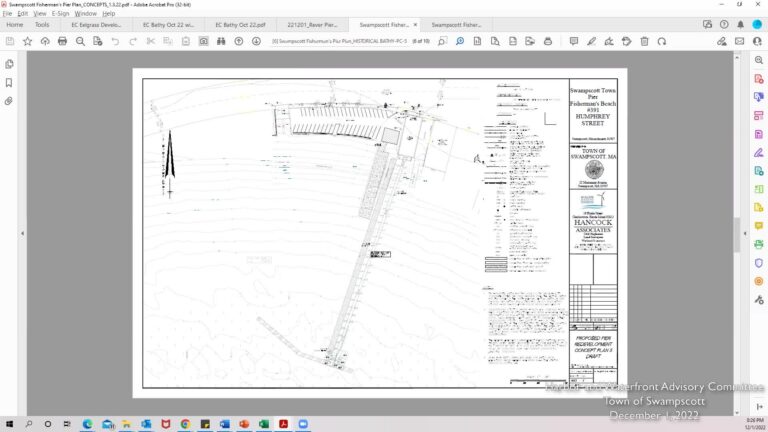
Task: Open the Attachments paperclip panel
Action: pyautogui.click(x=9, y=101)
